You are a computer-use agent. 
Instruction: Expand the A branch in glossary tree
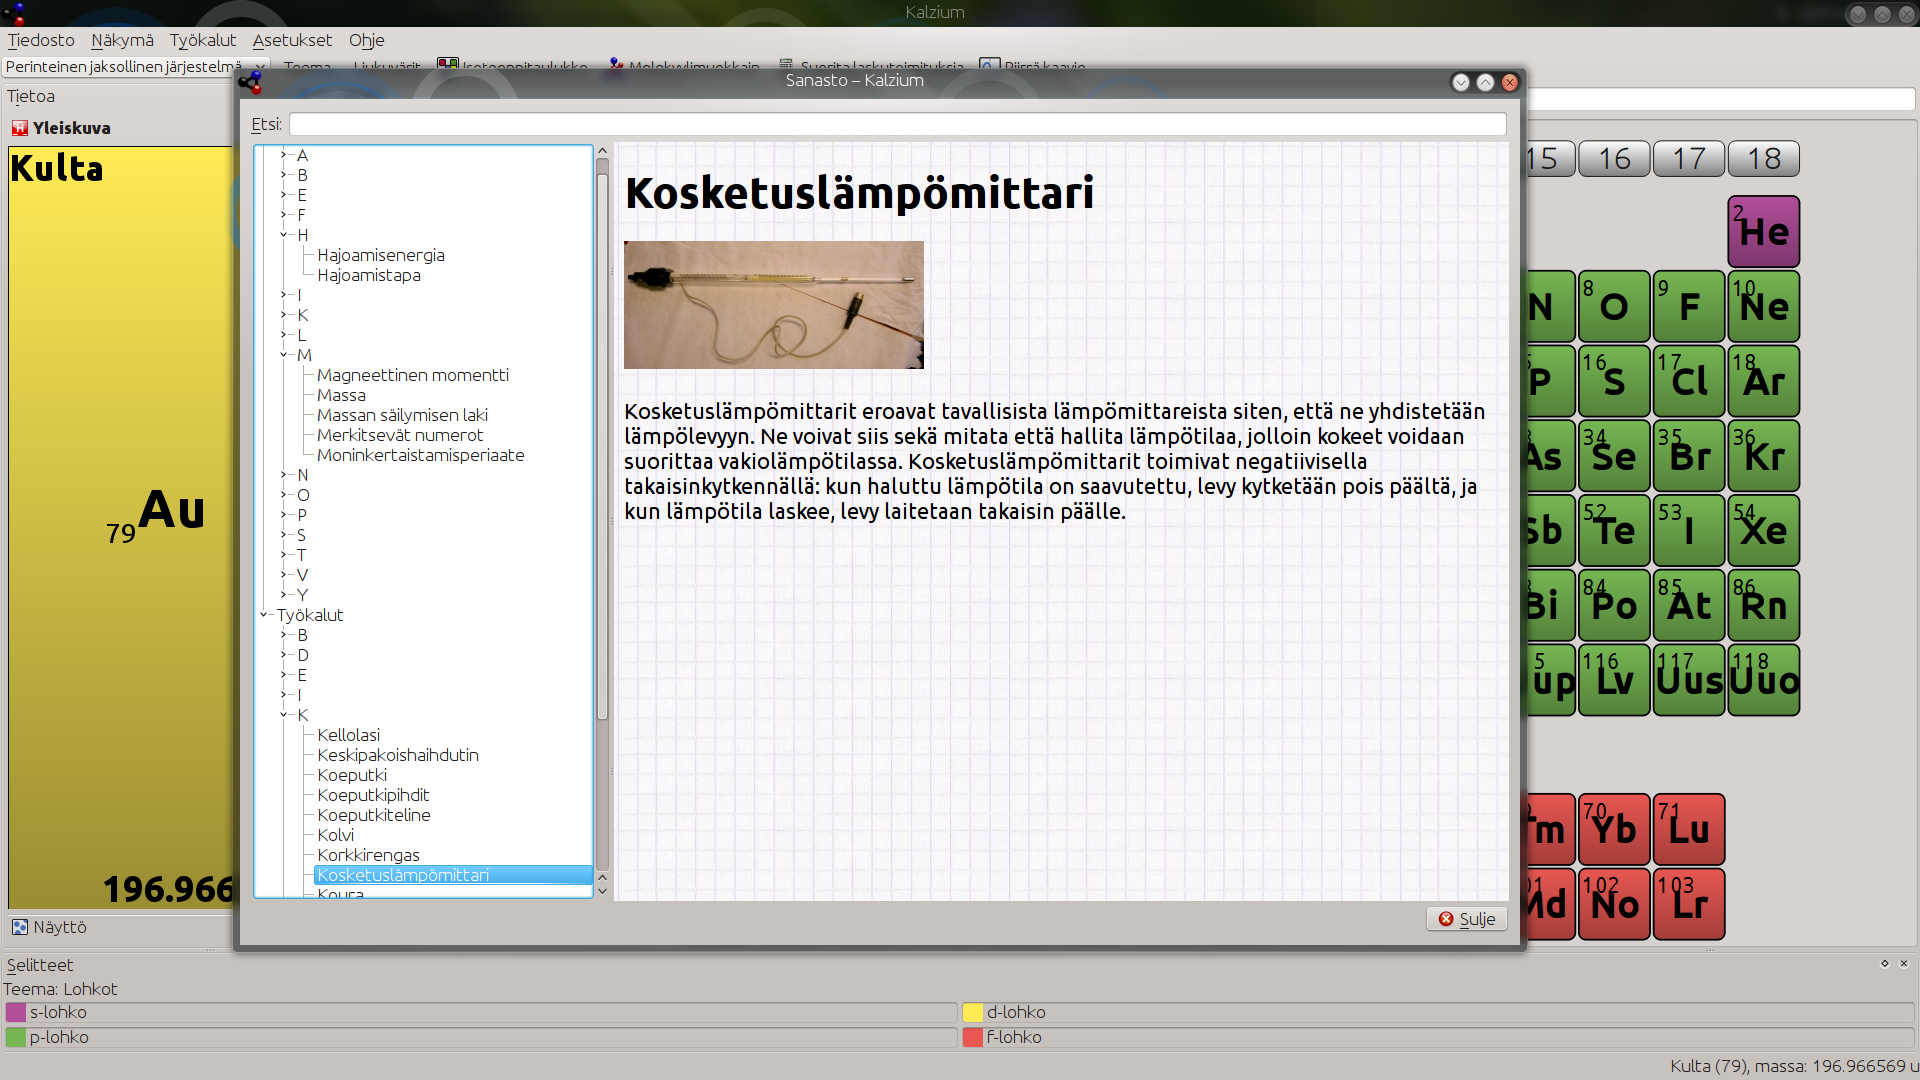click(x=284, y=155)
